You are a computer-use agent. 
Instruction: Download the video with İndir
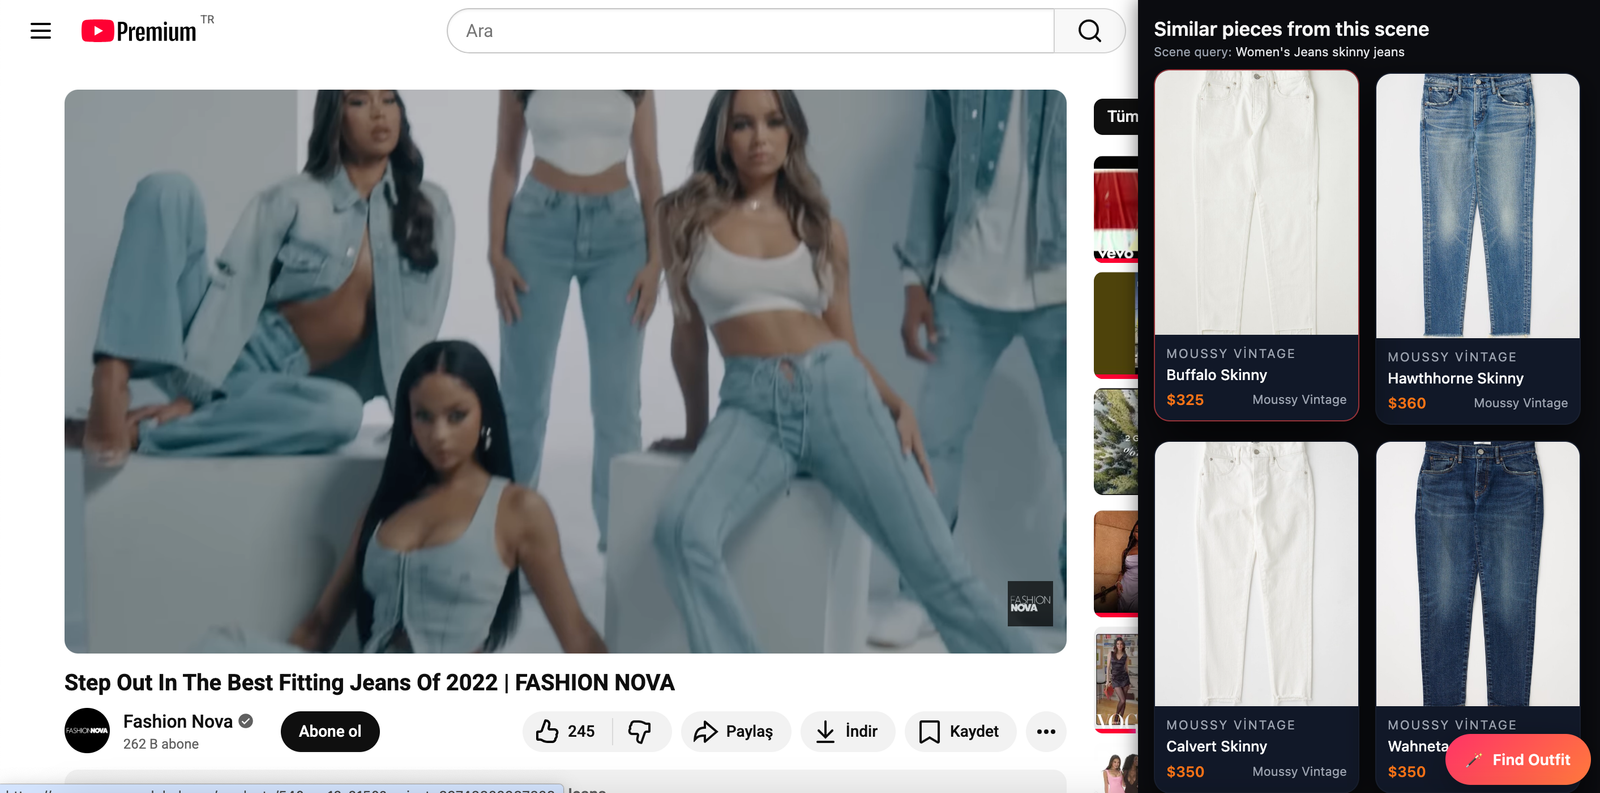(848, 731)
